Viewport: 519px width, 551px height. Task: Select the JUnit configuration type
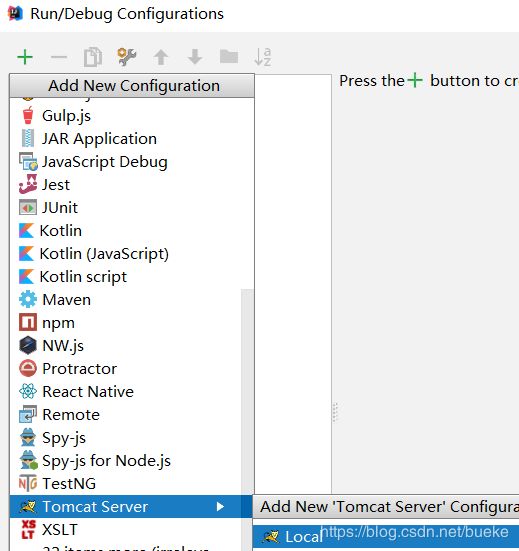pos(131,207)
